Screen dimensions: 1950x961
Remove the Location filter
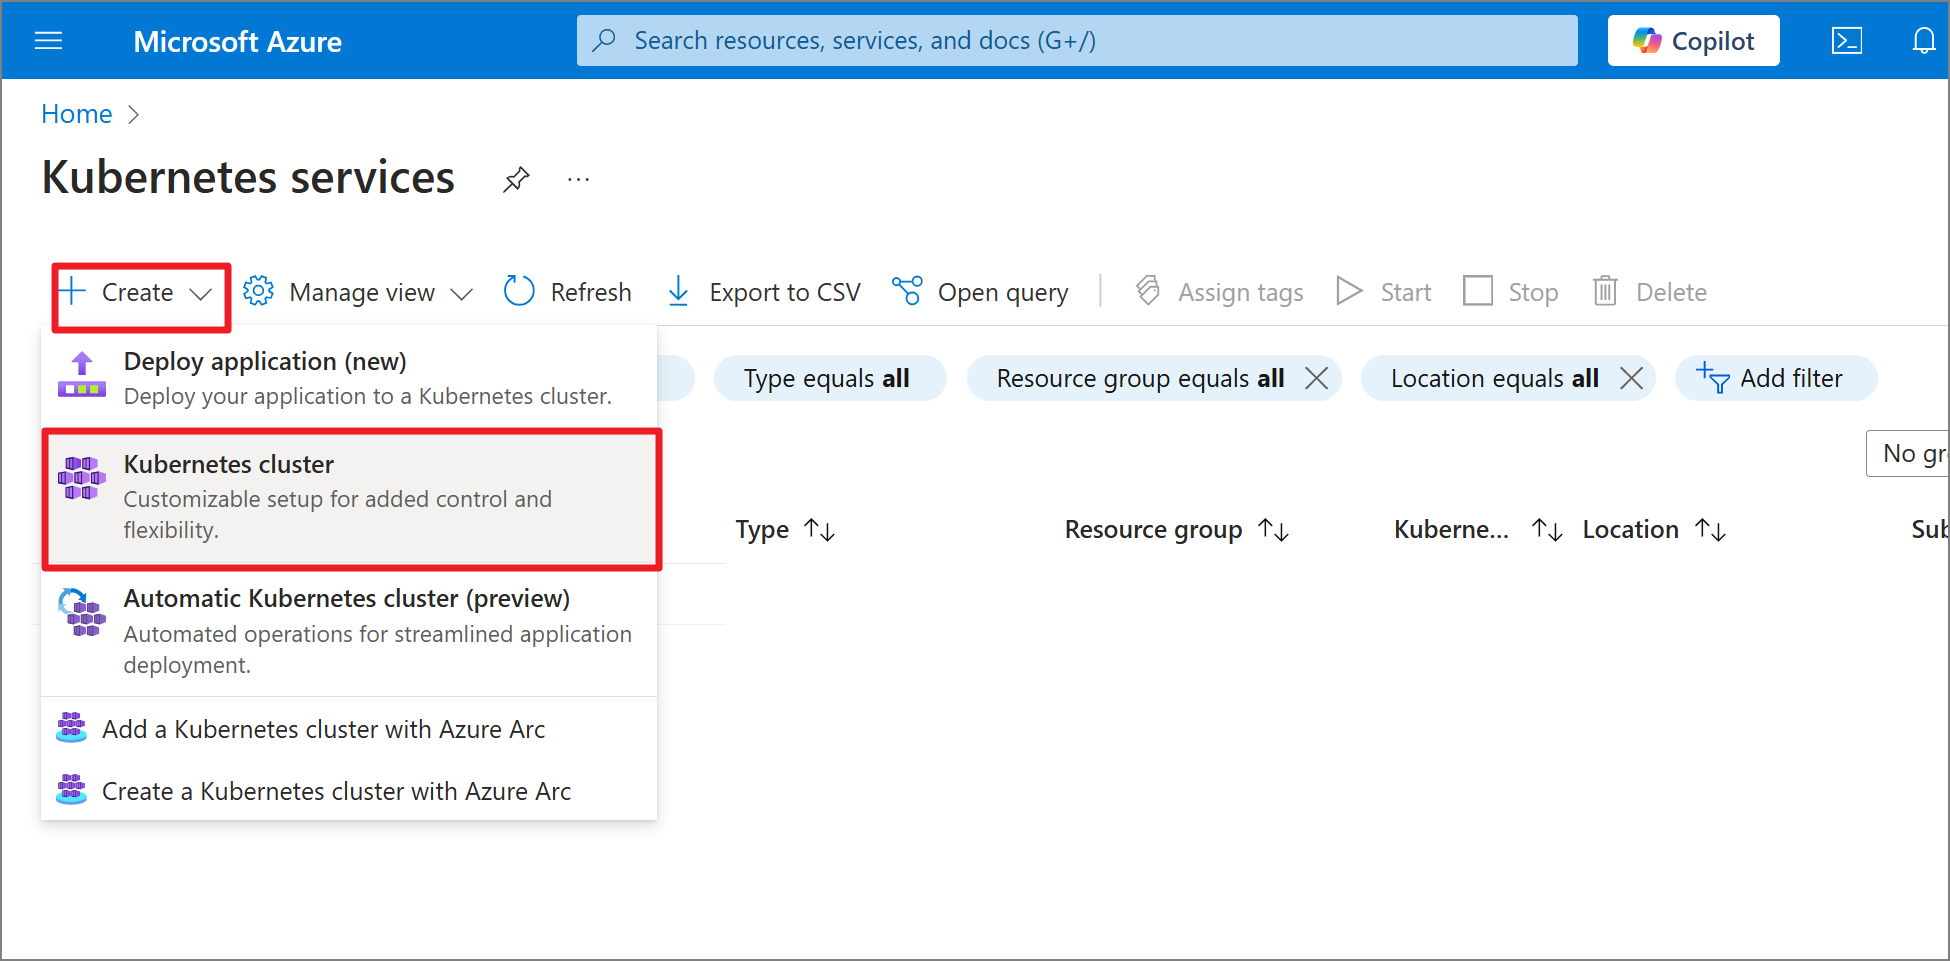tap(1631, 378)
